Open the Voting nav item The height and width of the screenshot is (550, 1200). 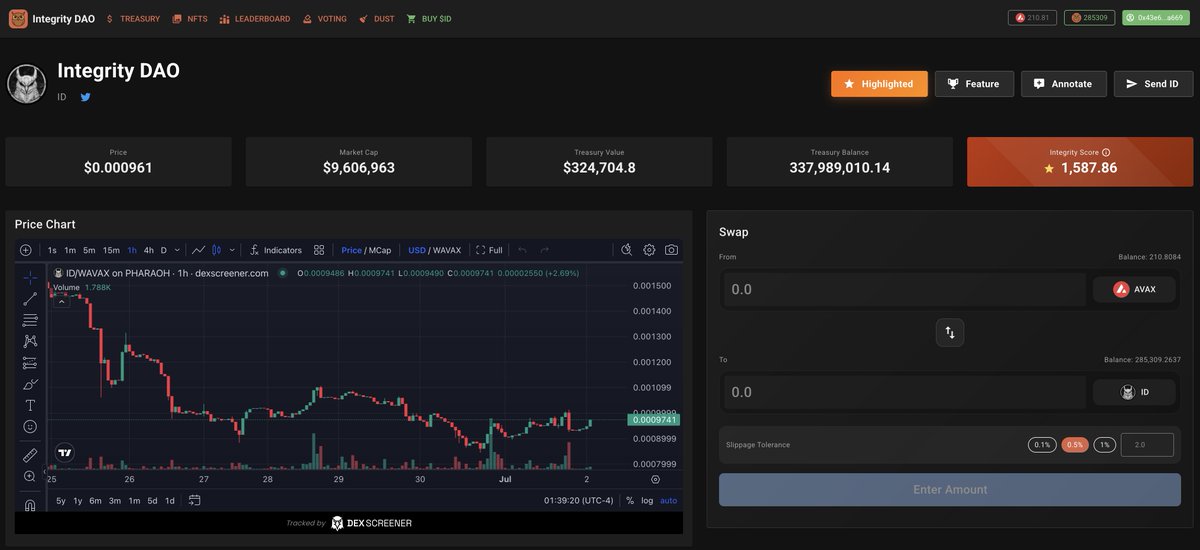pos(325,19)
